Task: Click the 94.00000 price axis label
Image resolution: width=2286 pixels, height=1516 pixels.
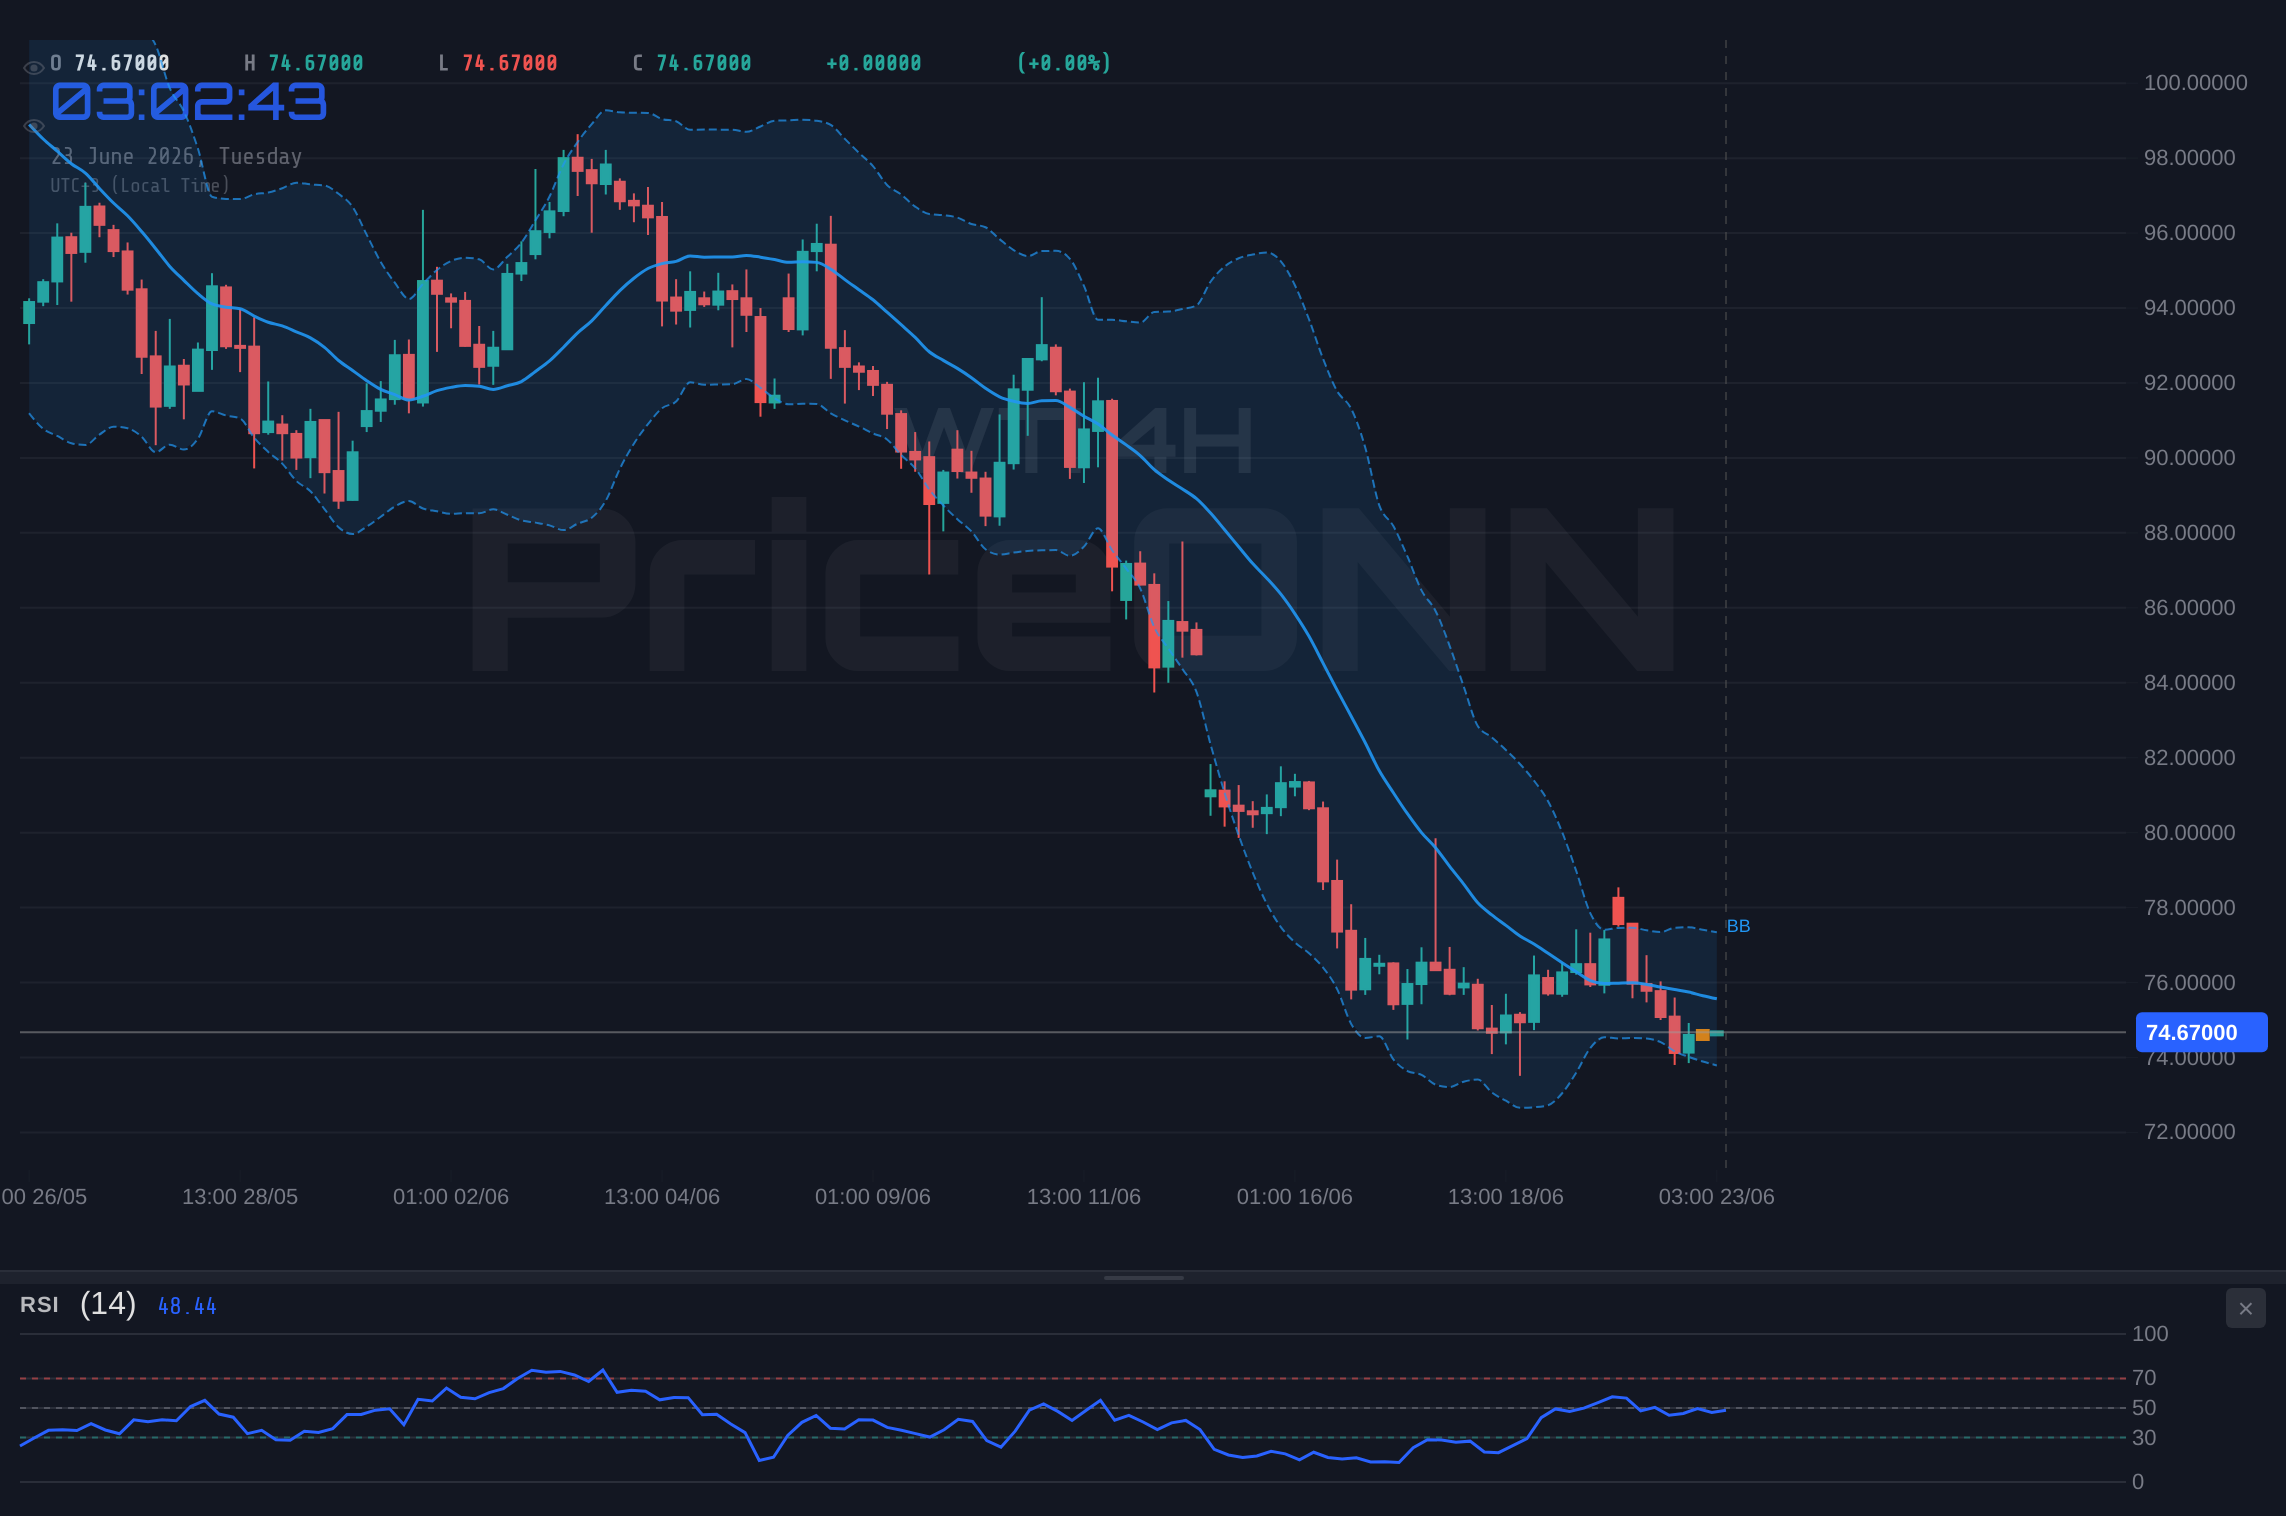Action: (2189, 308)
